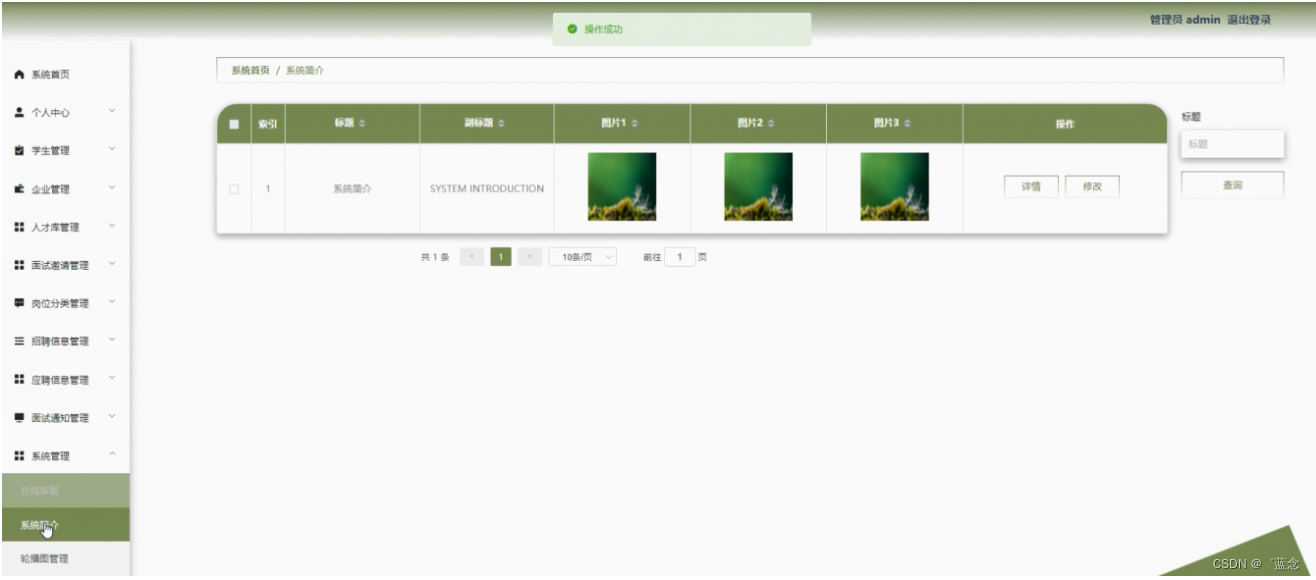Open the 图片3 thumbnail in row 1
The image size is (1316, 580).
point(894,187)
